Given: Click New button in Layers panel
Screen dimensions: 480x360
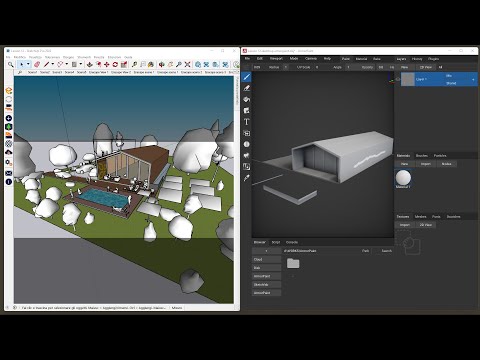Looking at the screenshot, I should point(404,67).
